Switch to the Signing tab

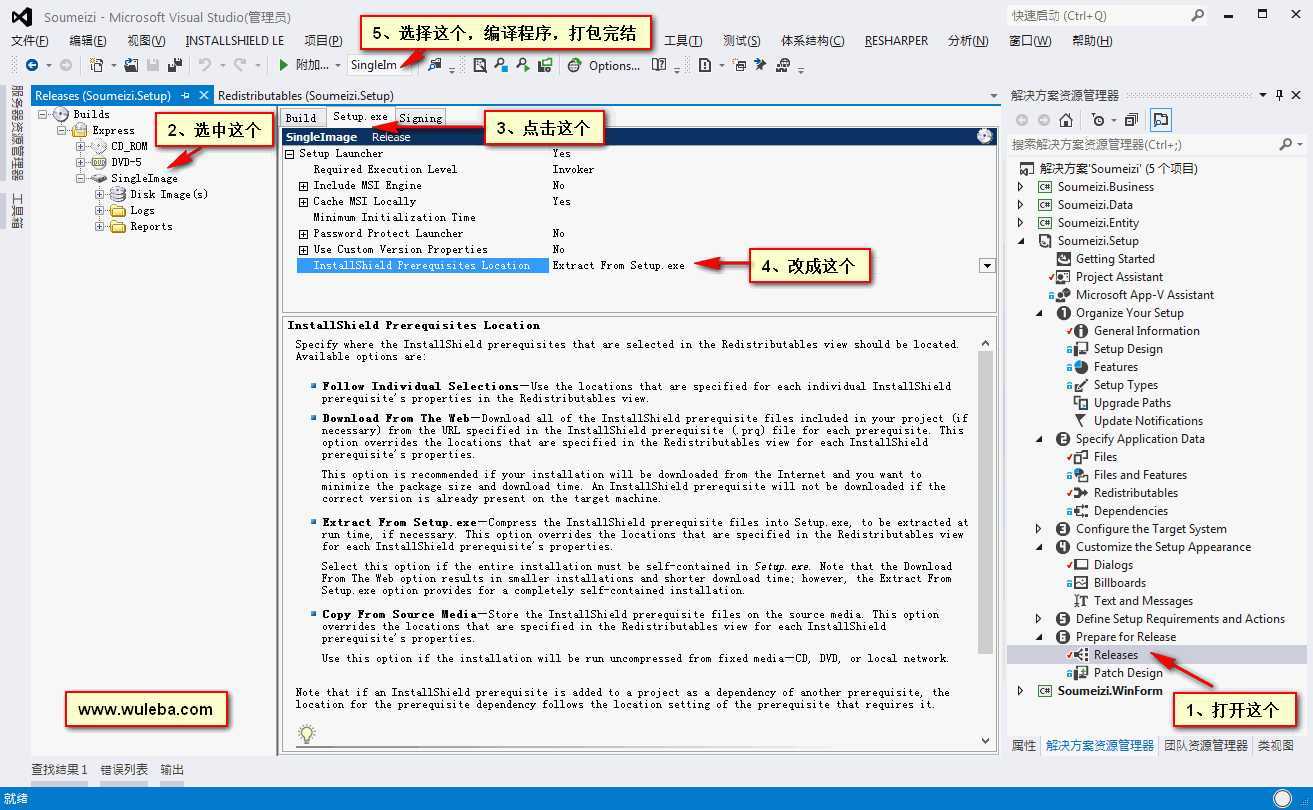[x=420, y=118]
